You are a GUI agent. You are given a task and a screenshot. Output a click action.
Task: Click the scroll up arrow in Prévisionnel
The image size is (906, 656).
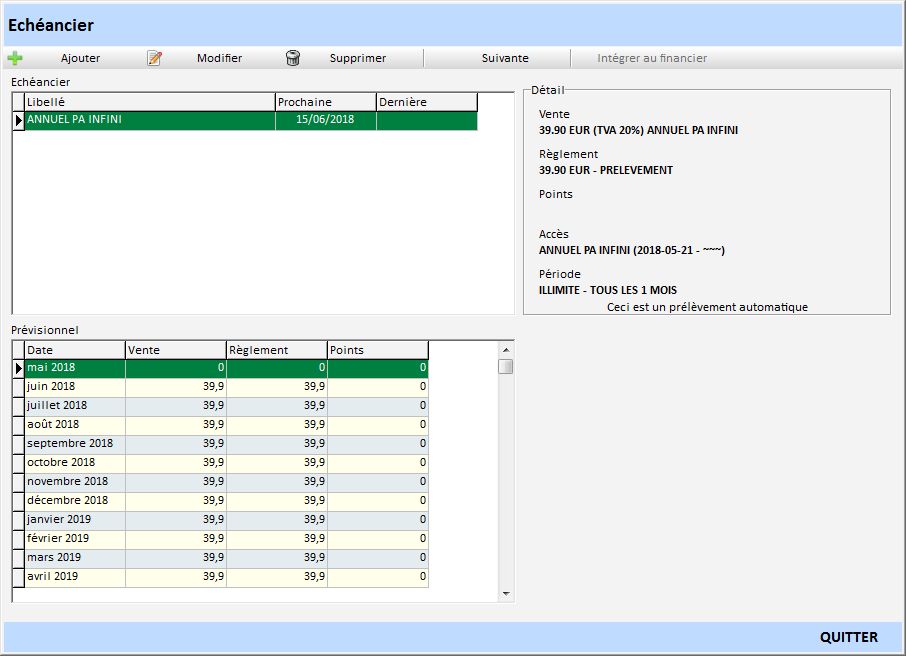coord(506,350)
